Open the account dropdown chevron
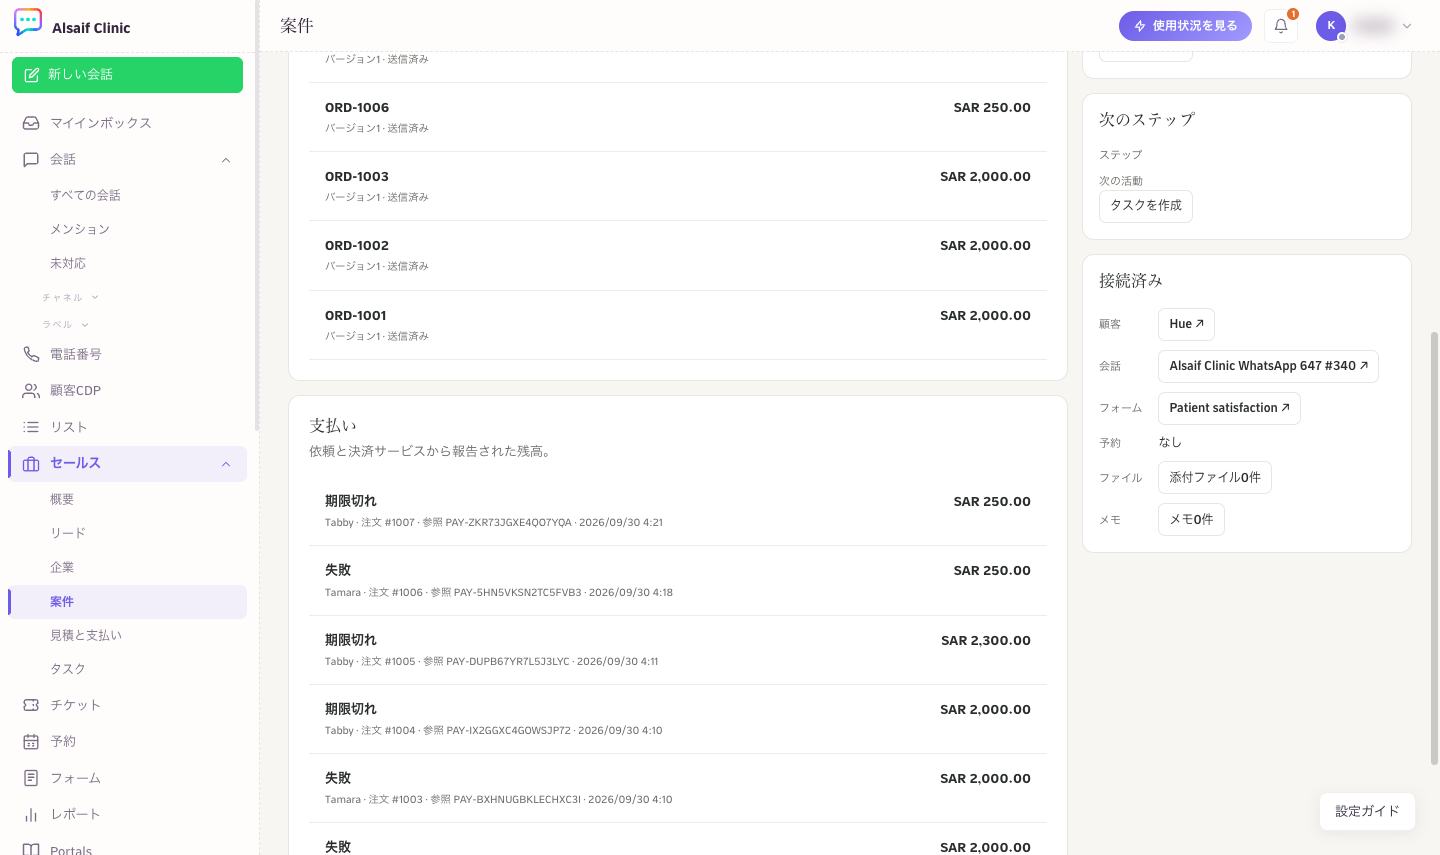1440x855 pixels. pyautogui.click(x=1407, y=26)
